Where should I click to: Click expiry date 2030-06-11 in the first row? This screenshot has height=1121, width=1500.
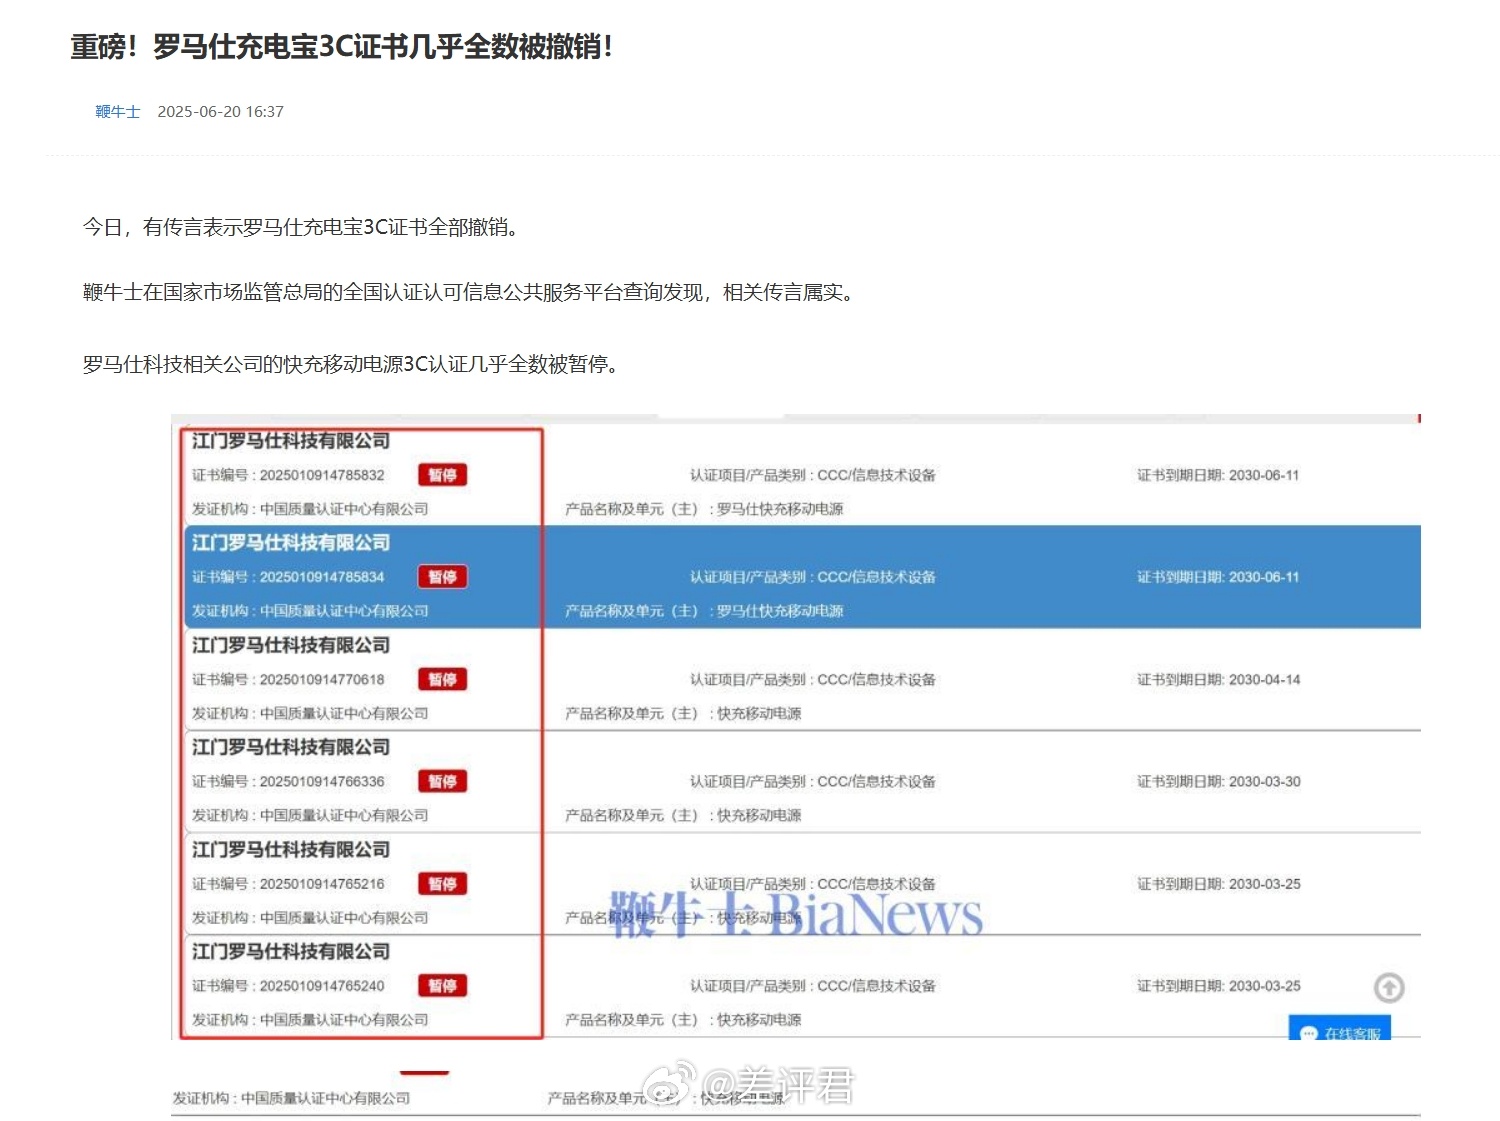click(x=1264, y=475)
